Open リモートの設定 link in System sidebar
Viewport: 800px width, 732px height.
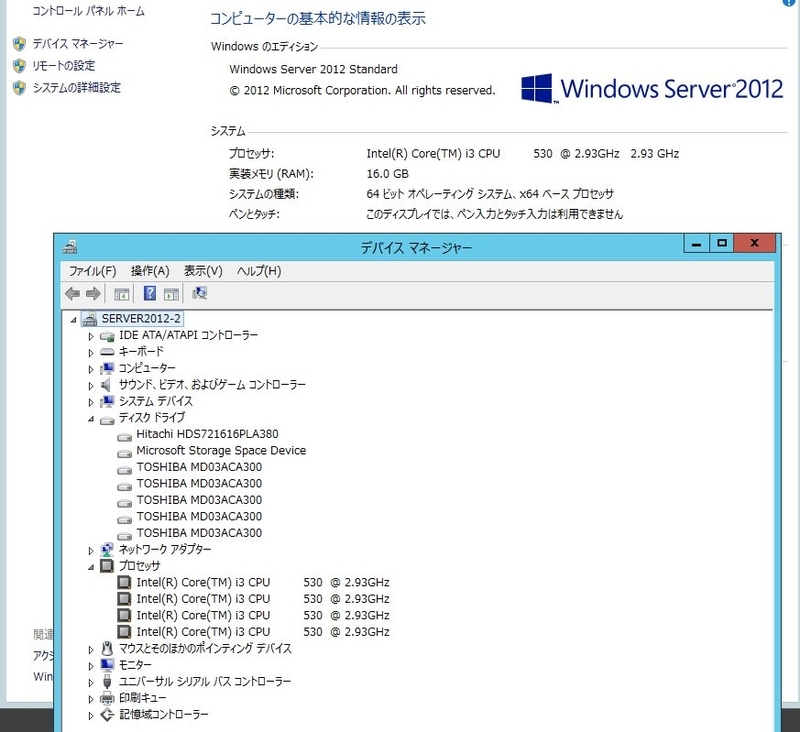coord(64,66)
